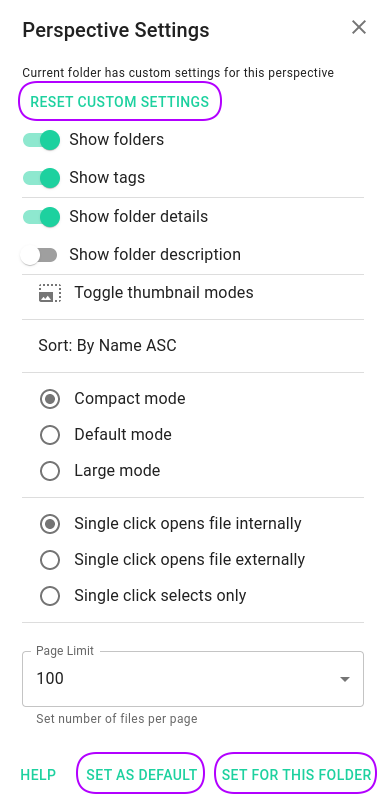This screenshot has height=800, width=387.
Task: Select Single click opens file internally
Action: pyautogui.click(x=50, y=524)
